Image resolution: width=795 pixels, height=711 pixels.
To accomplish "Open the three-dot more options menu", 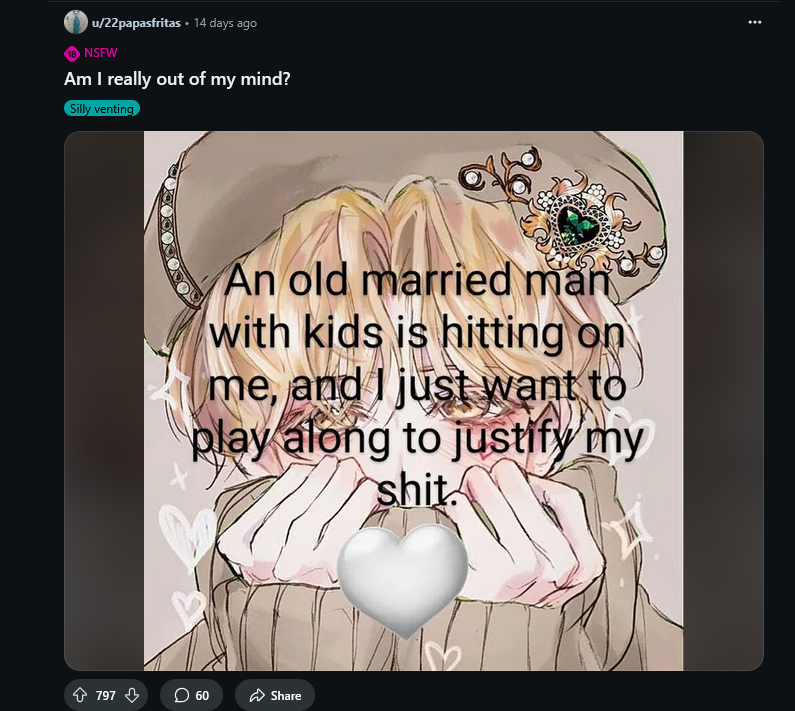I will 755,22.
